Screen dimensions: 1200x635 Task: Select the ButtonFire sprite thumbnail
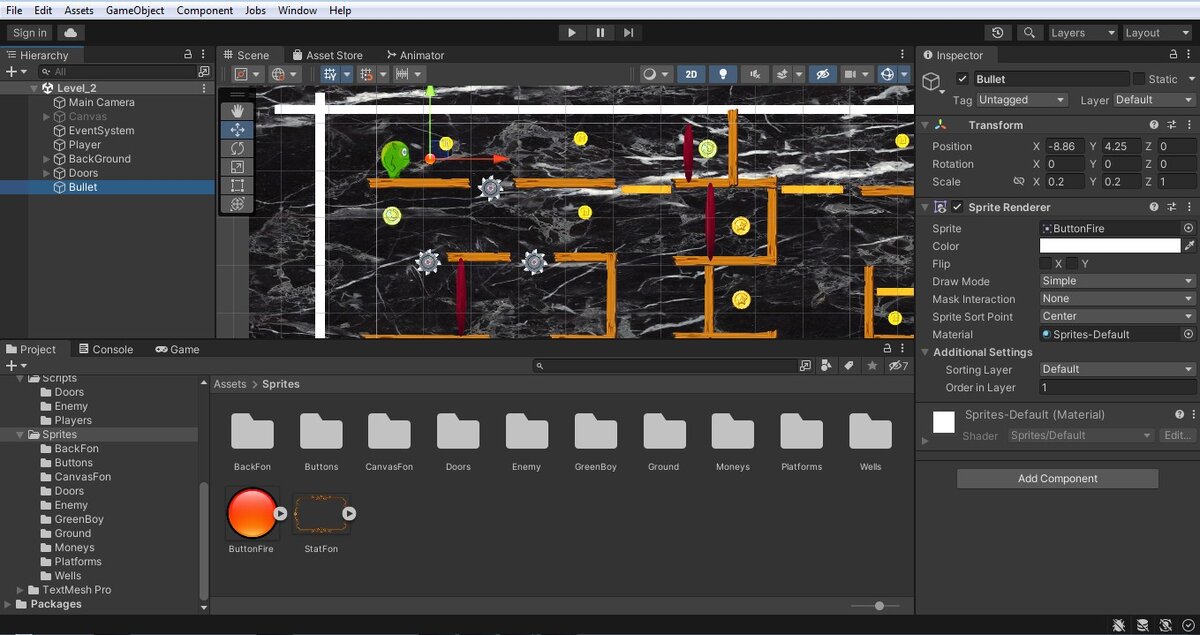tap(252, 513)
